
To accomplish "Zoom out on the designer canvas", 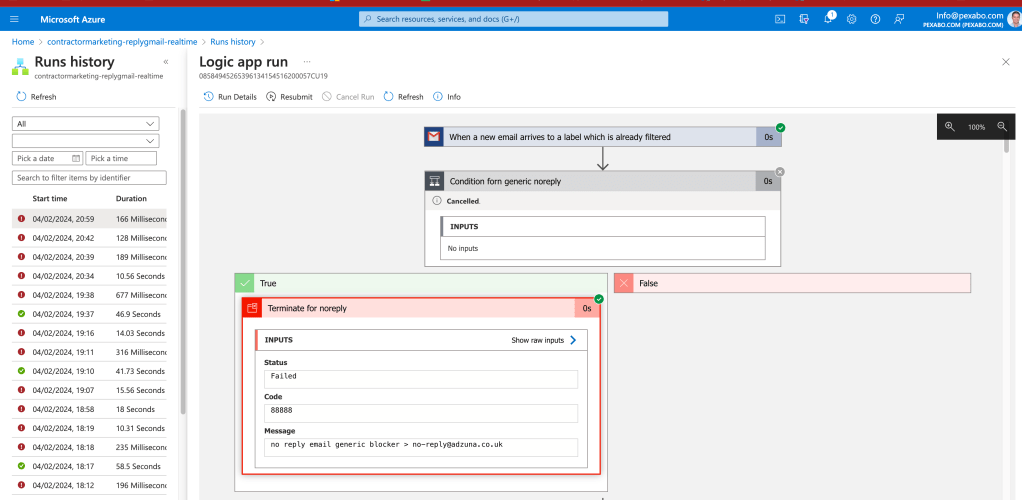I will coord(1002,127).
